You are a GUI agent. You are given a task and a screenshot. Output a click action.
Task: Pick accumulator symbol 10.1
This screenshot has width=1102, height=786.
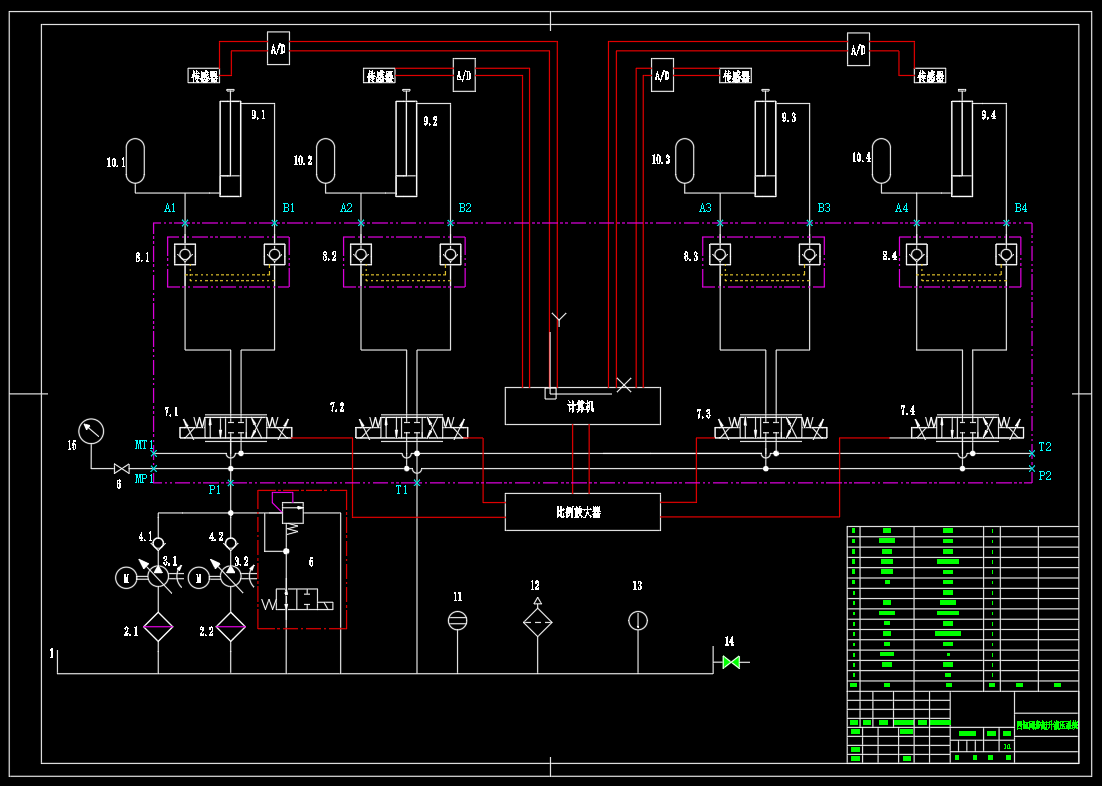pyautogui.click(x=135, y=161)
